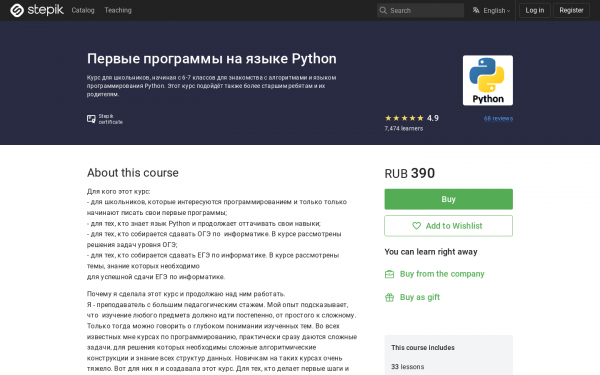Click the Python course logo thumbnail

pyautogui.click(x=488, y=80)
